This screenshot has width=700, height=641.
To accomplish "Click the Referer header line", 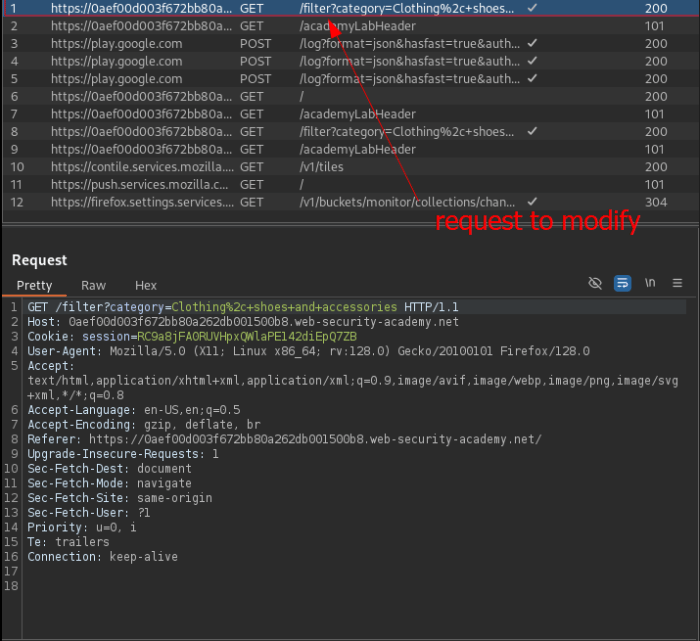I will (284, 439).
